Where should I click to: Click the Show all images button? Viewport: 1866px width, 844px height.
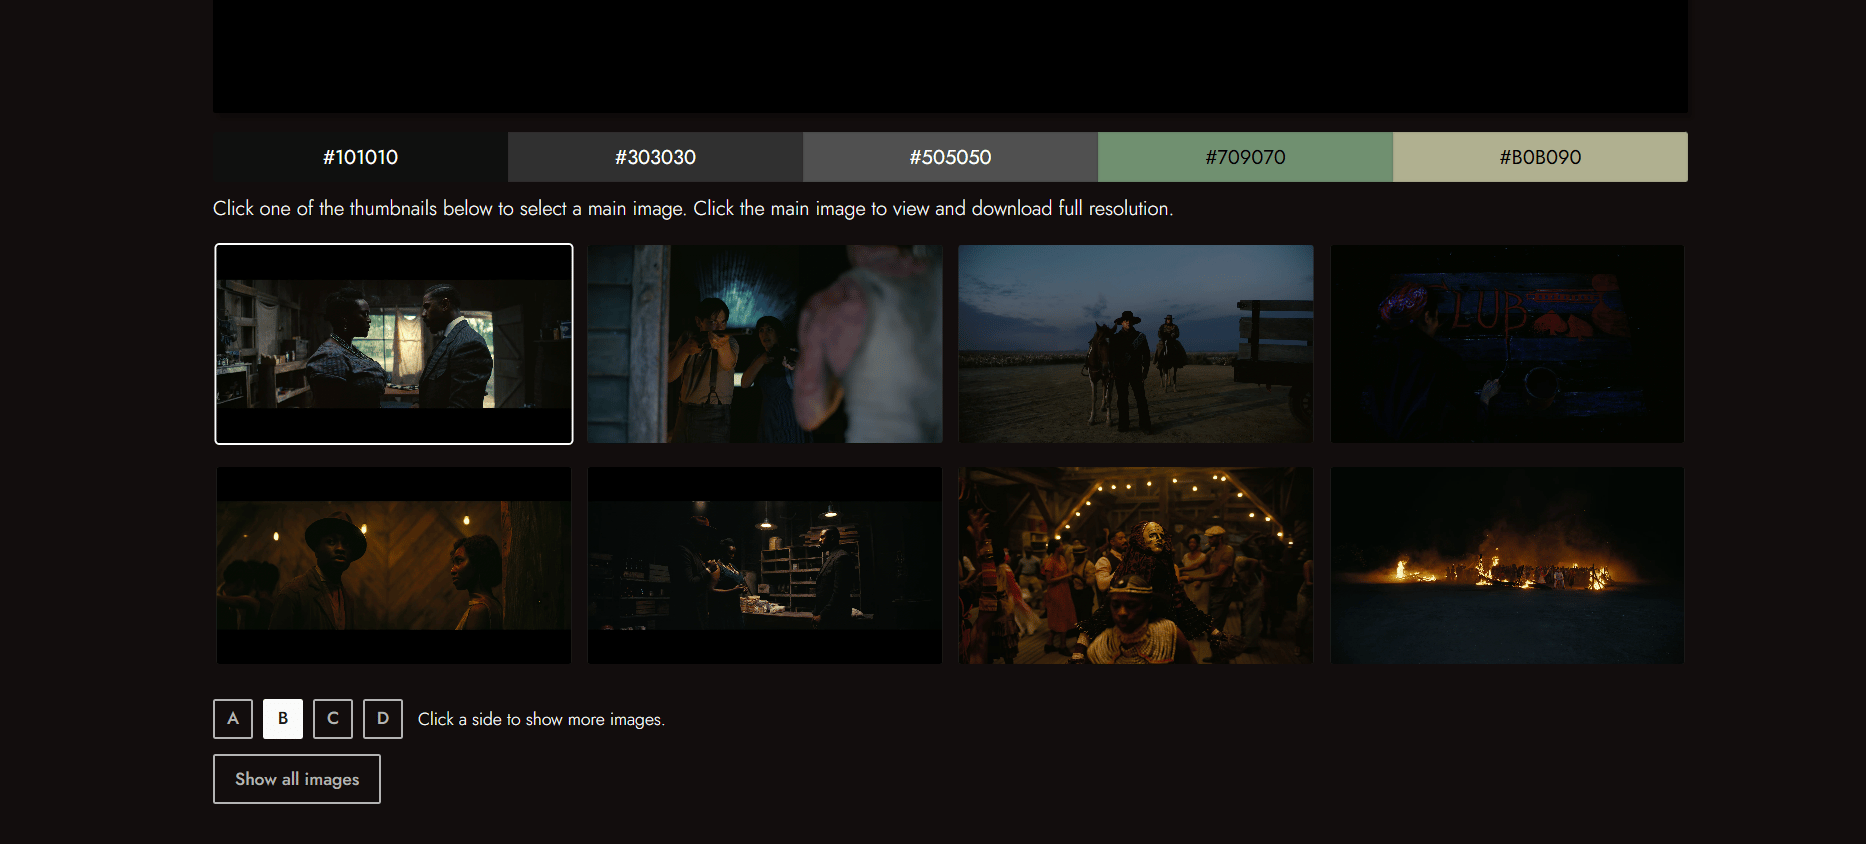(x=297, y=779)
